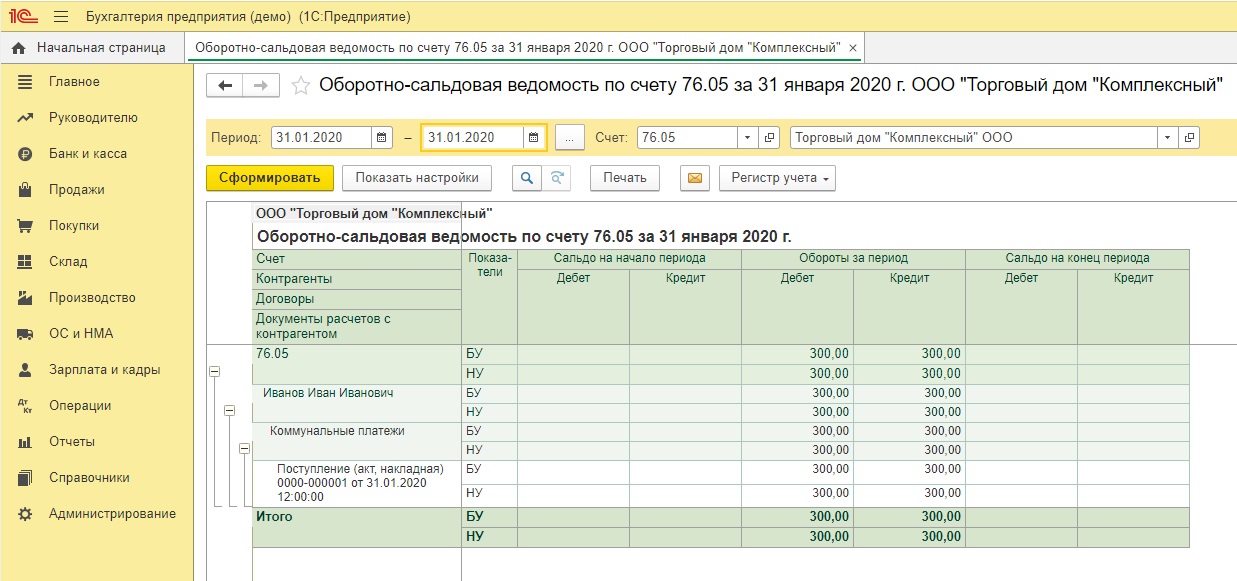The image size is (1237, 581).
Task: Click the Показать настройки button
Action: [x=417, y=178]
